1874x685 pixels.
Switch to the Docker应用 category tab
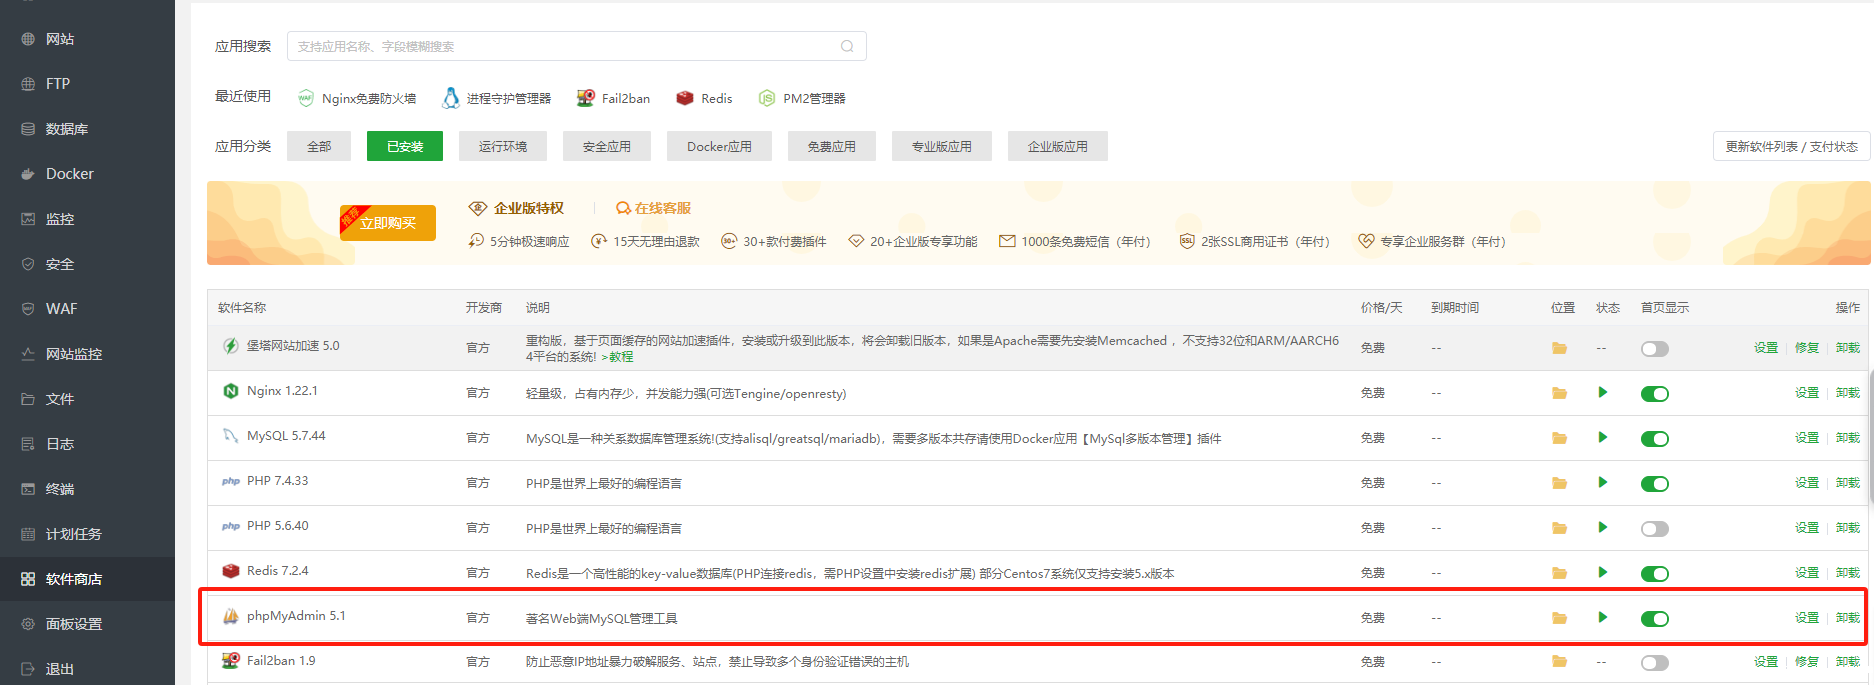click(719, 146)
